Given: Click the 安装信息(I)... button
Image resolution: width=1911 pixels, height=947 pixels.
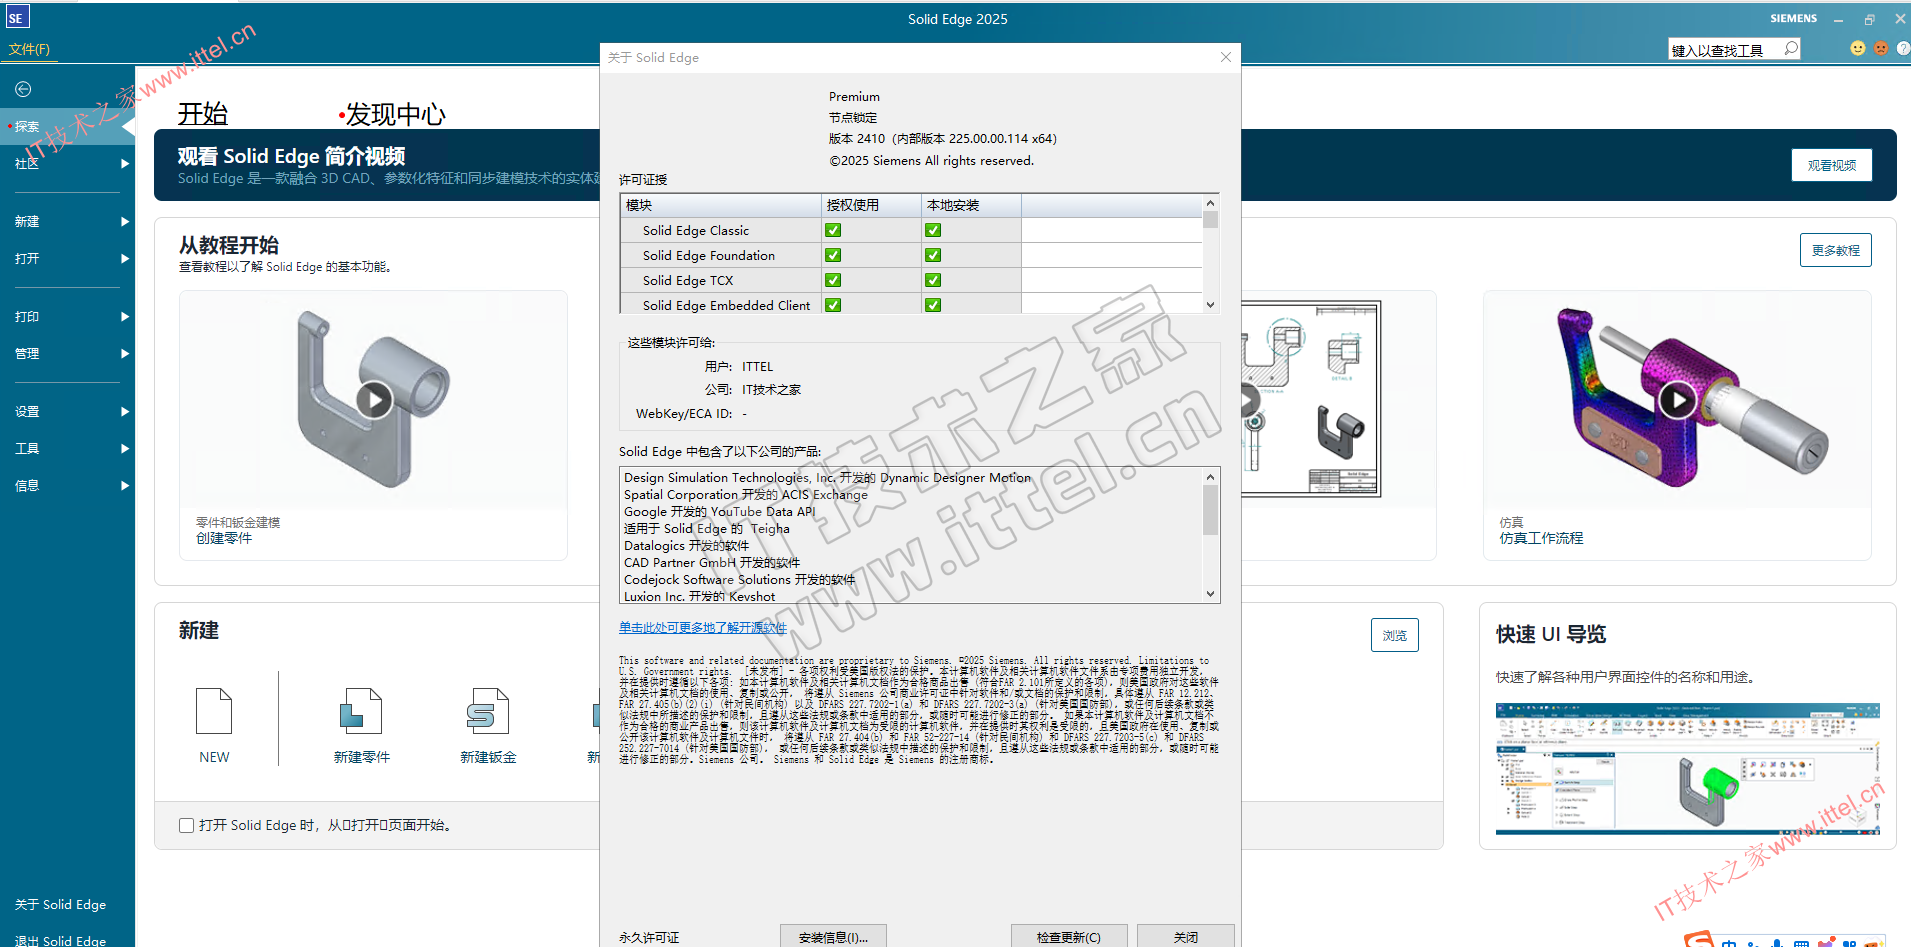Looking at the screenshot, I should (x=833, y=937).
